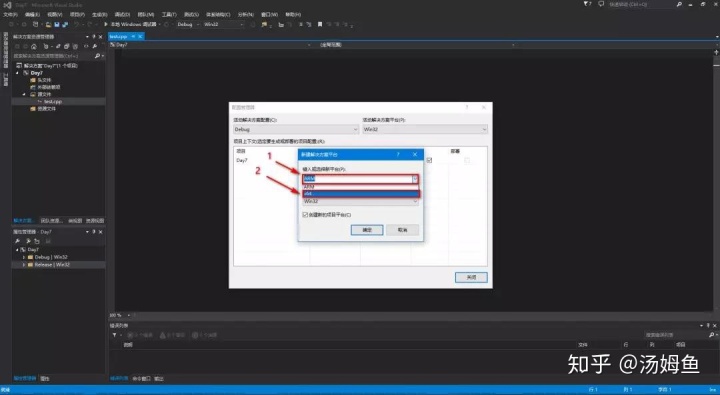Click Save icon in main toolbar

pyautogui.click(x=57, y=24)
